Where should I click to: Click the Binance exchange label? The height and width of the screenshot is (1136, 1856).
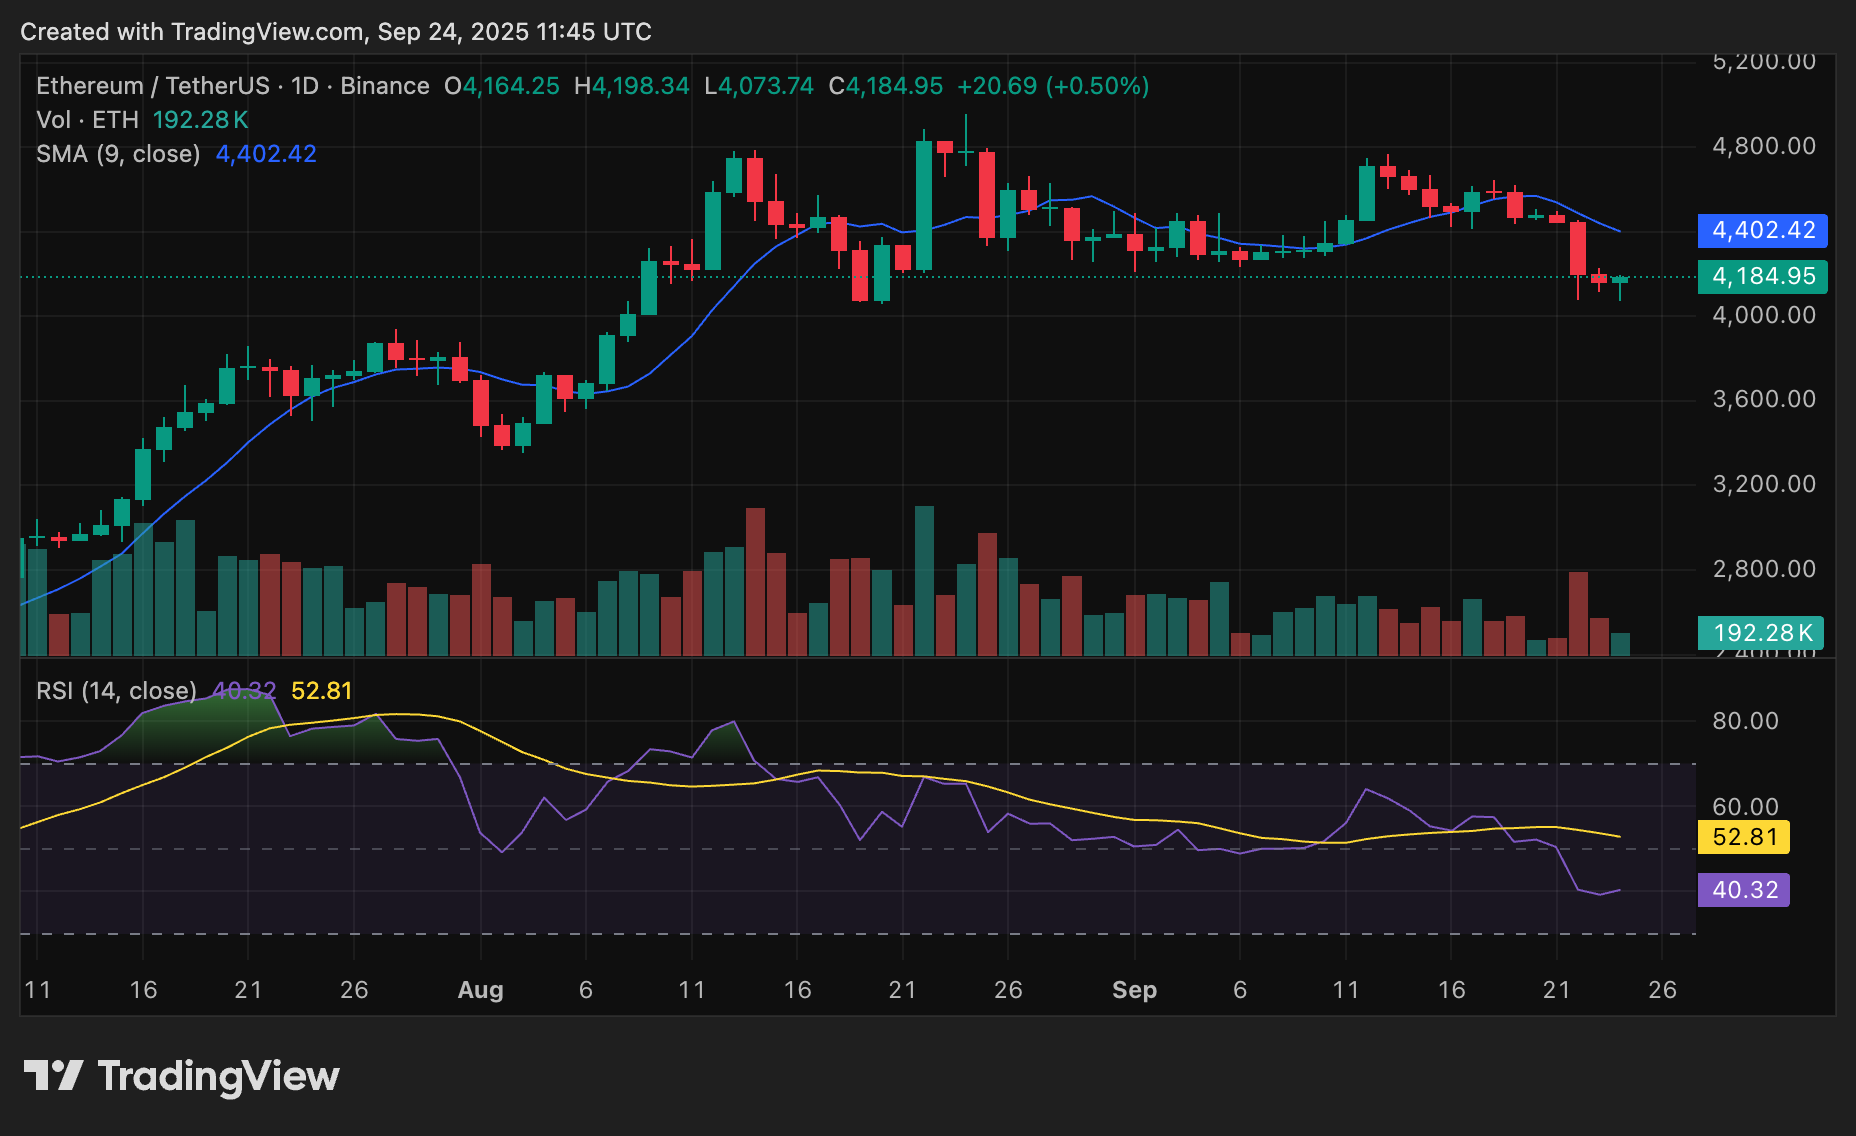[386, 86]
